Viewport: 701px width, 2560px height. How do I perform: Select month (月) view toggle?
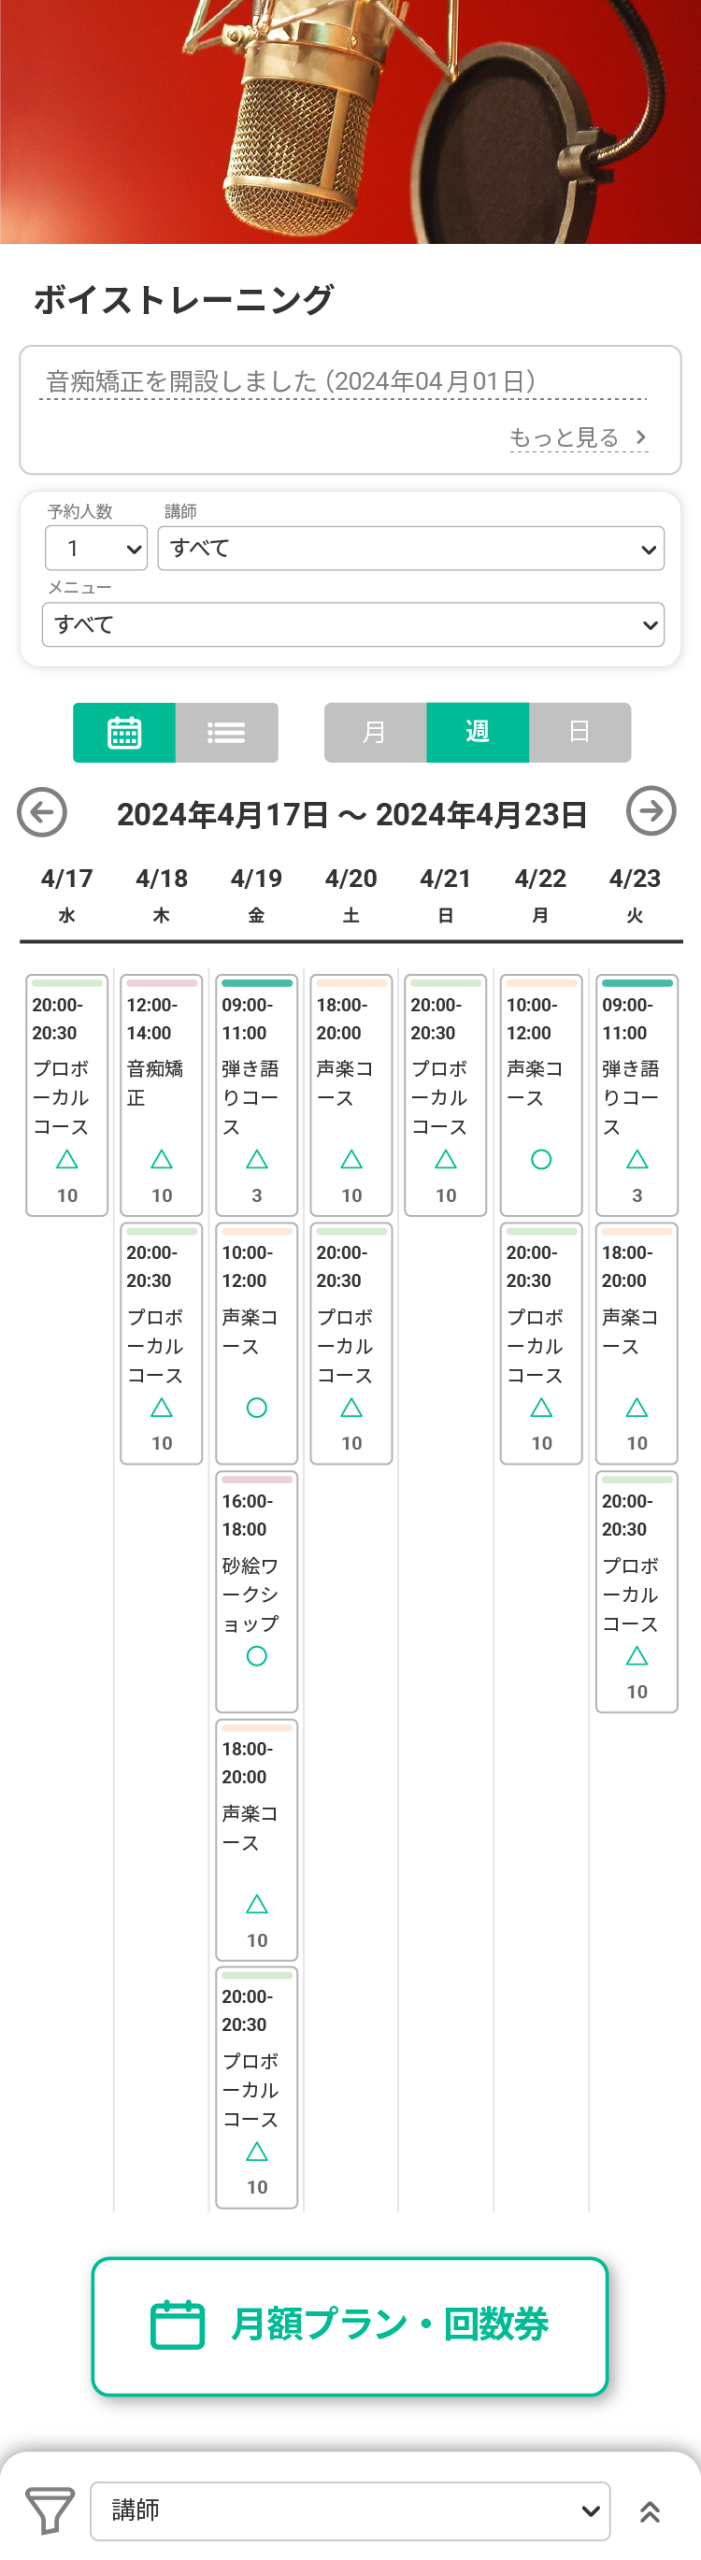(x=375, y=732)
